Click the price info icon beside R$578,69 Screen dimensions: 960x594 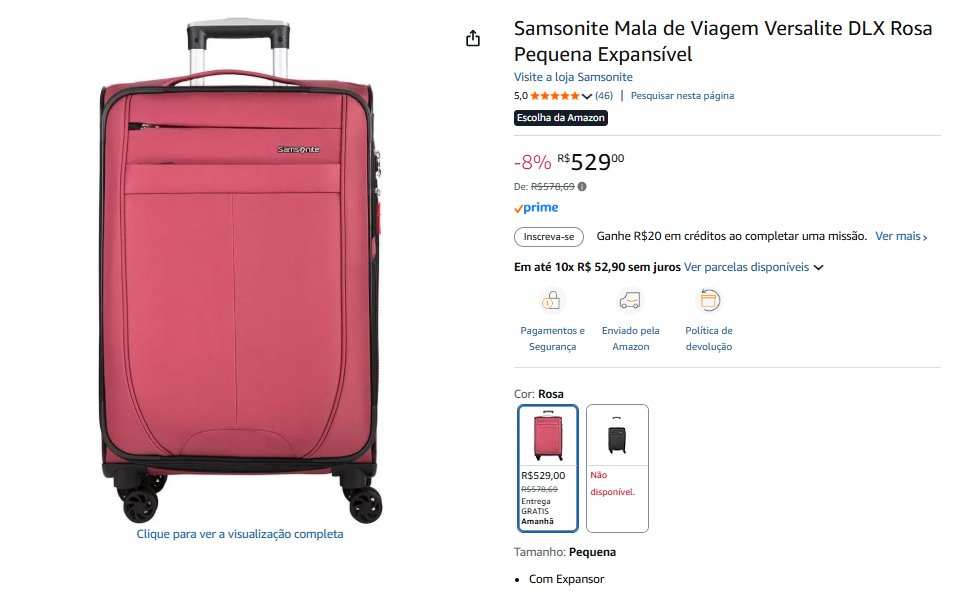582,186
